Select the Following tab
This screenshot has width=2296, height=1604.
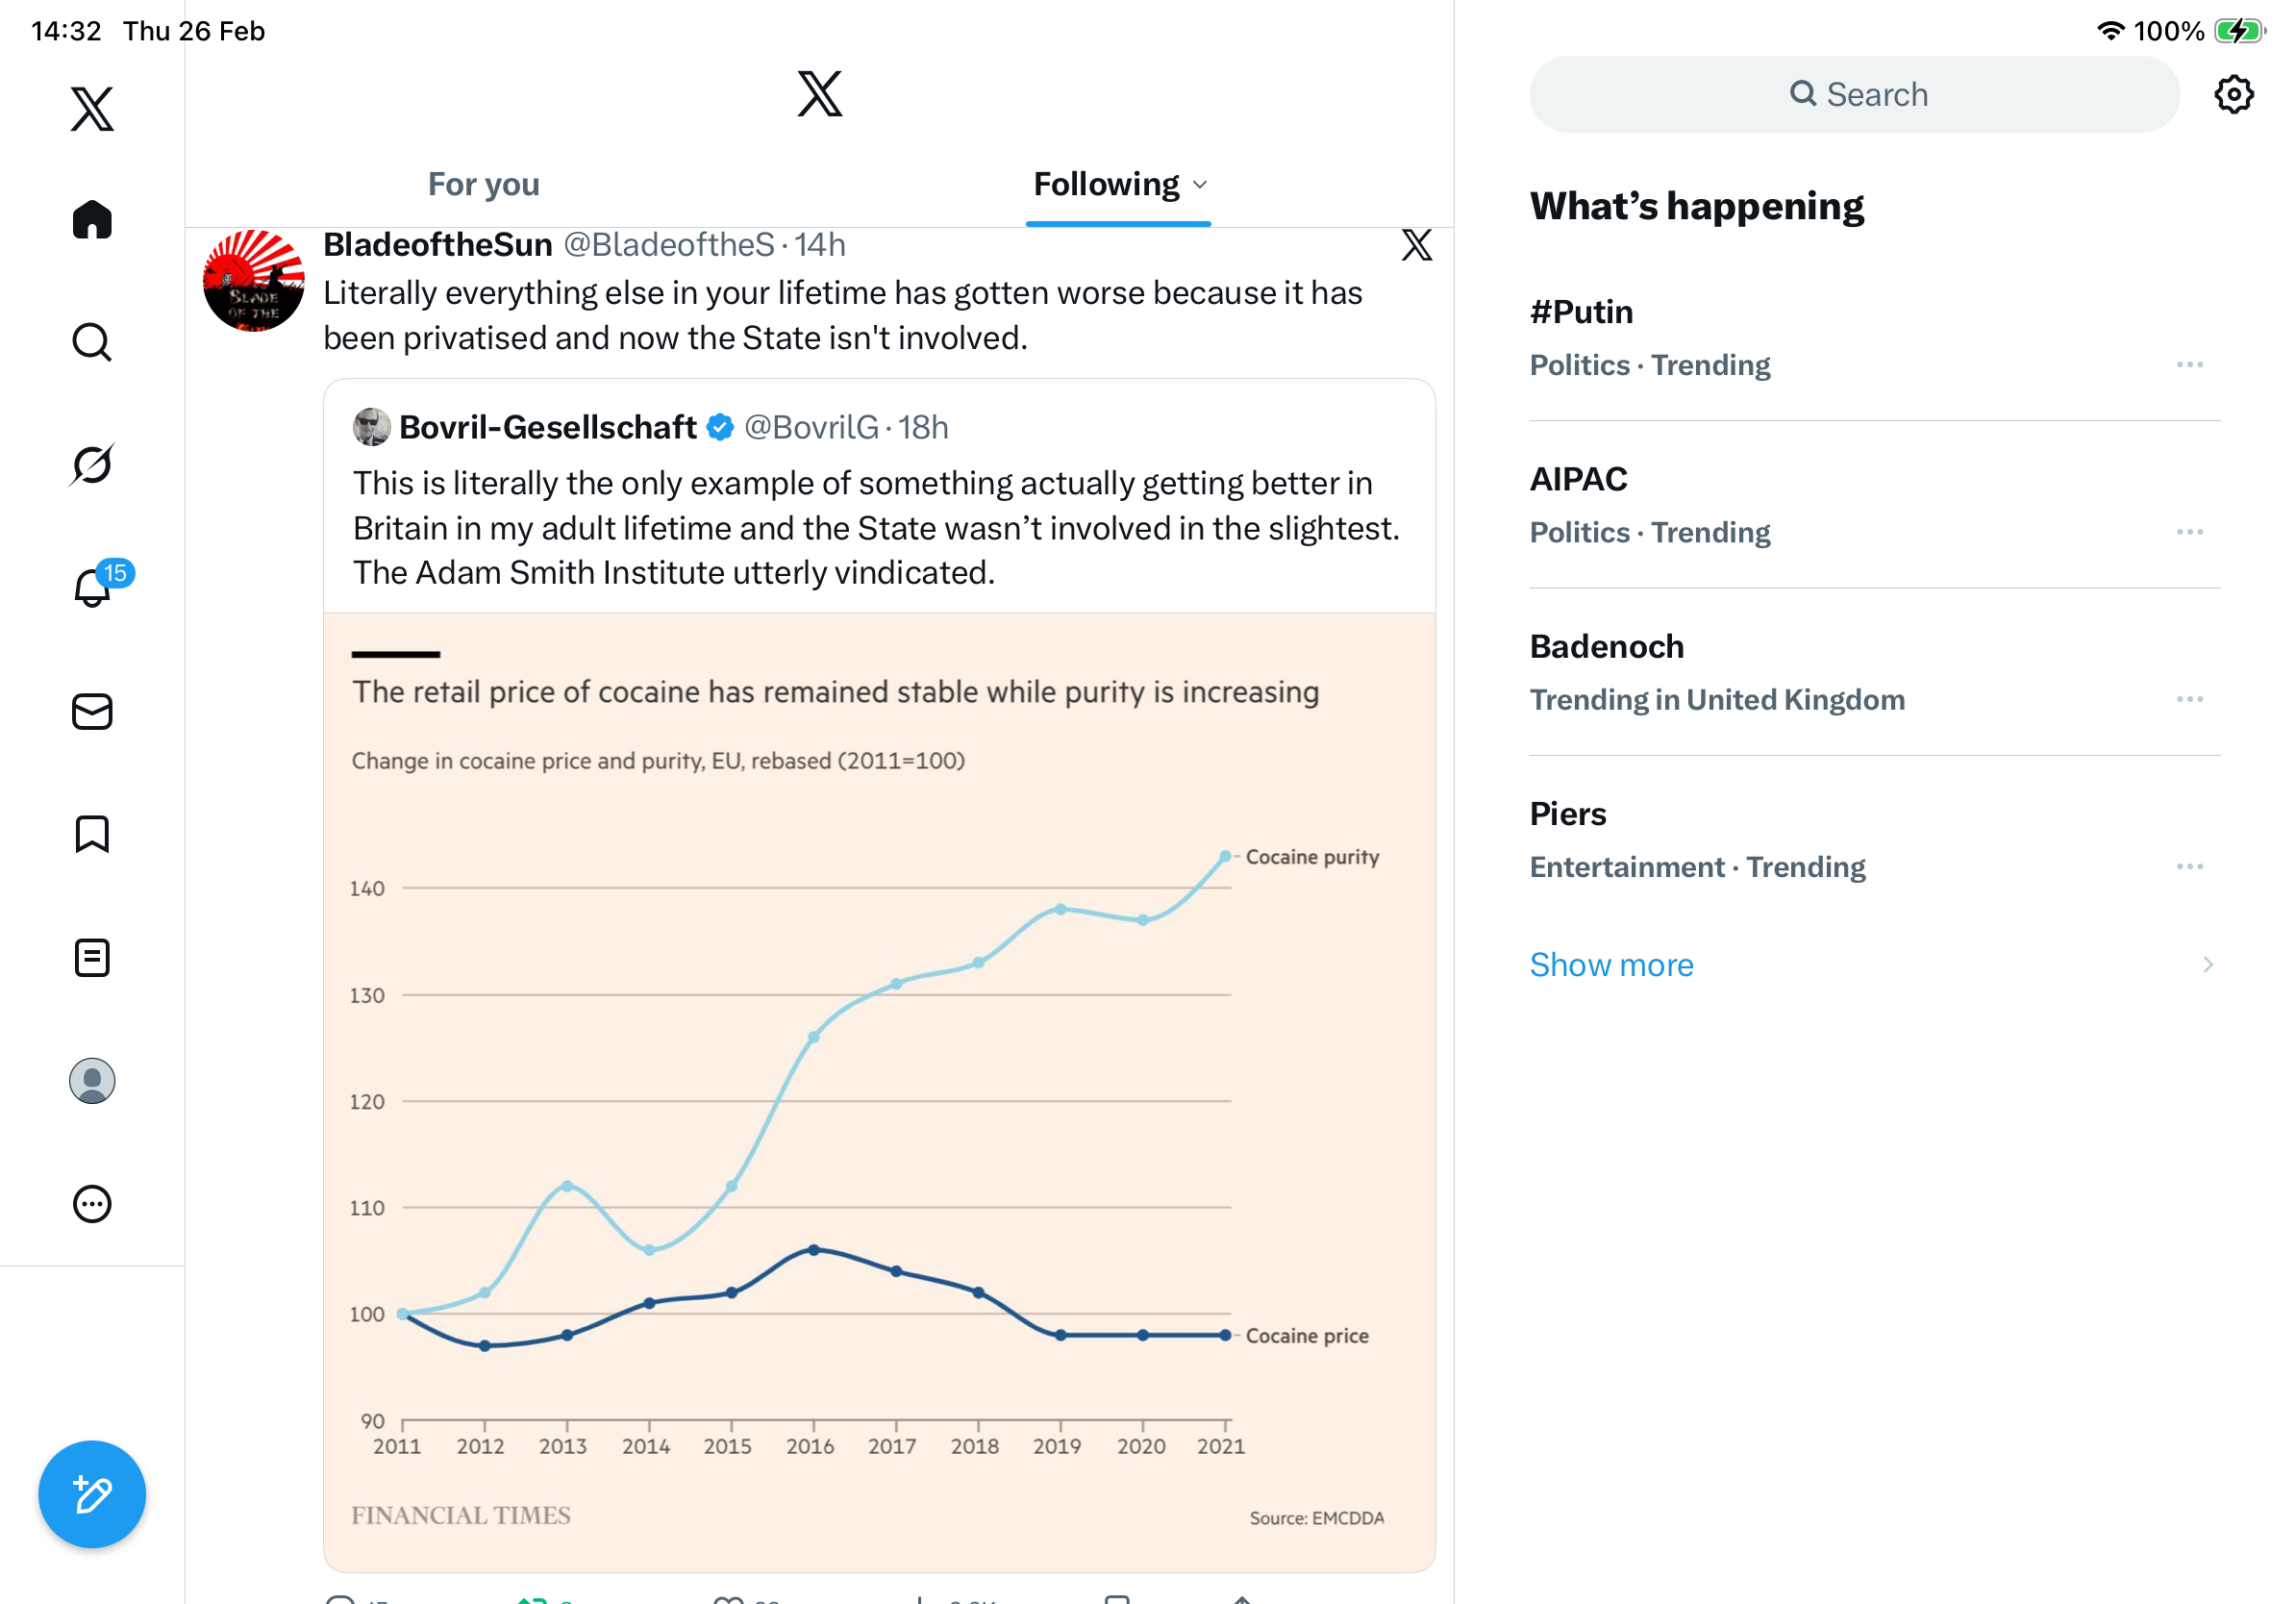point(1106,184)
